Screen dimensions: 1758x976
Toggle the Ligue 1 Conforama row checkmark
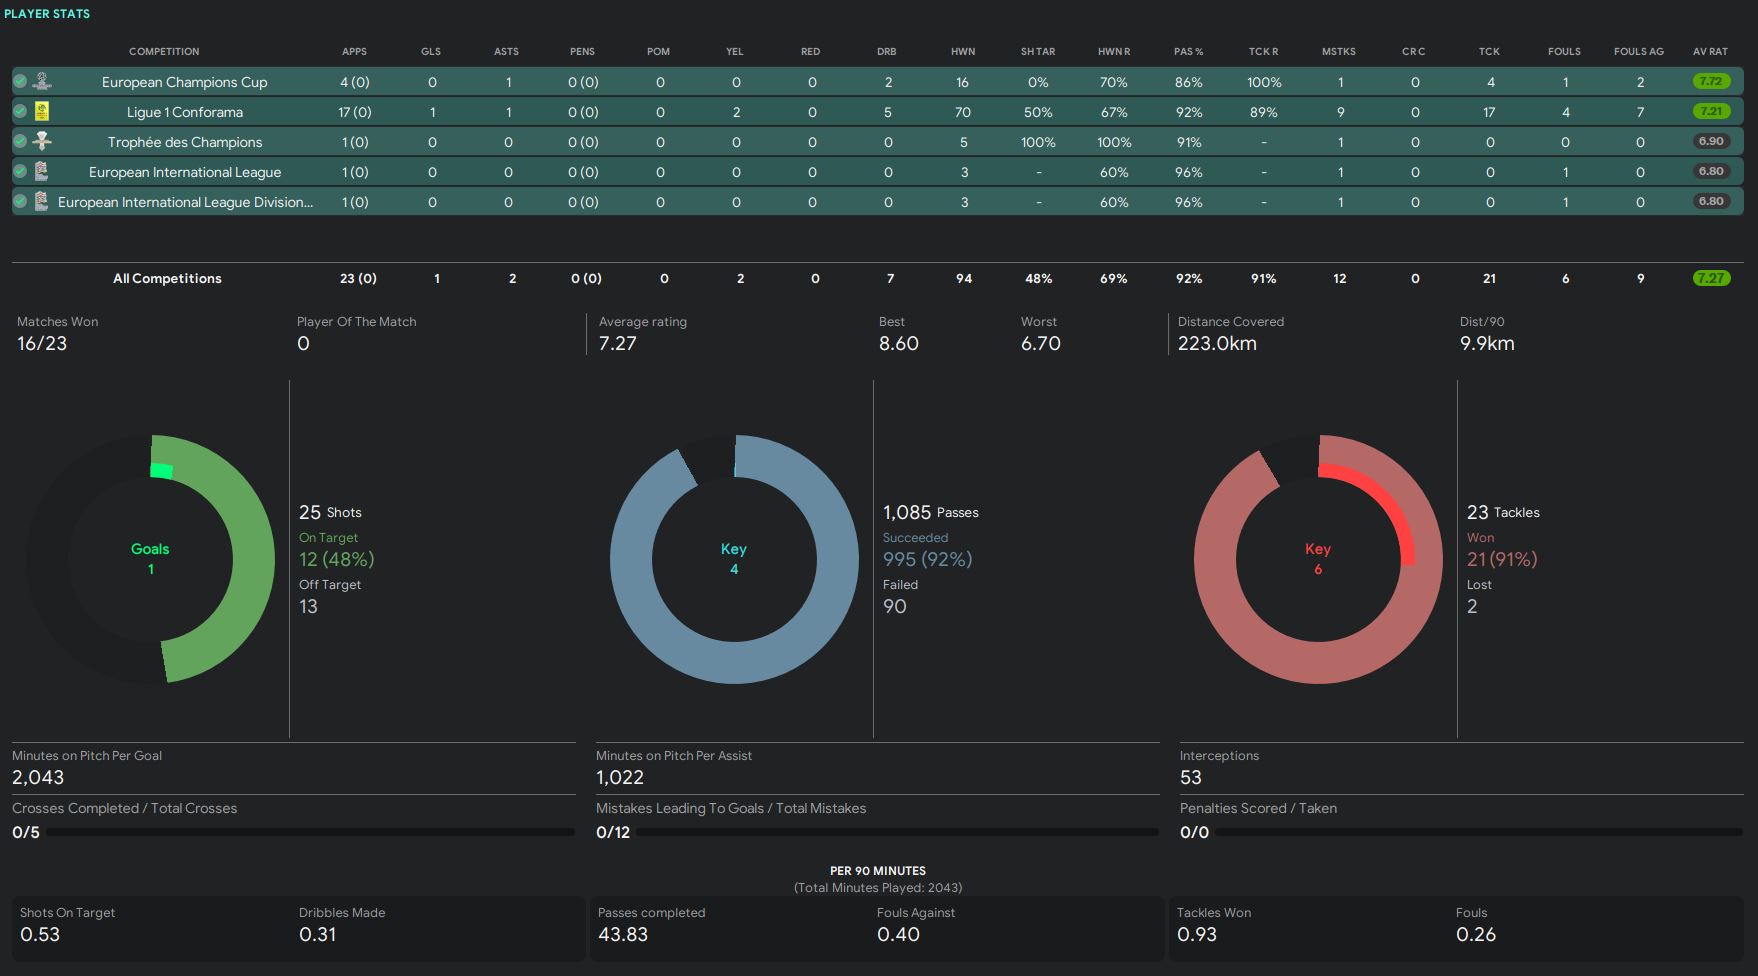point(20,112)
